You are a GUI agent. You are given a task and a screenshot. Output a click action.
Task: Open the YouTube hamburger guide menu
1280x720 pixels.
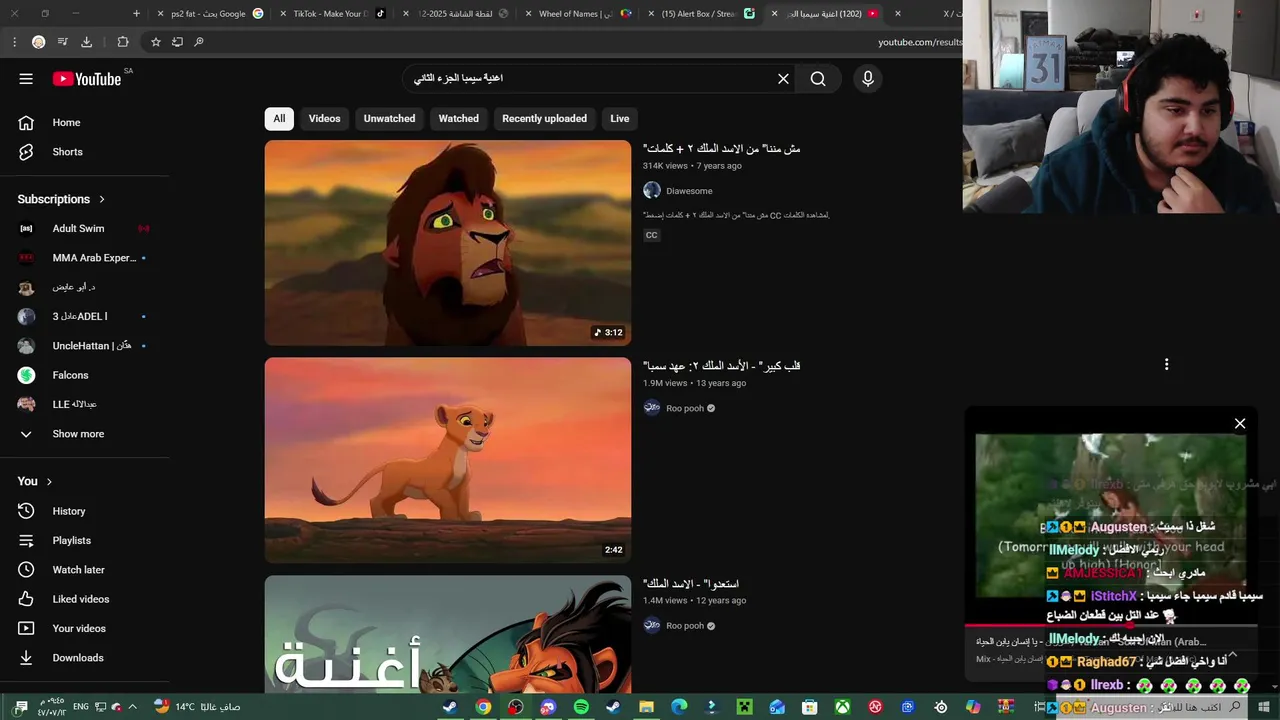coord(26,79)
